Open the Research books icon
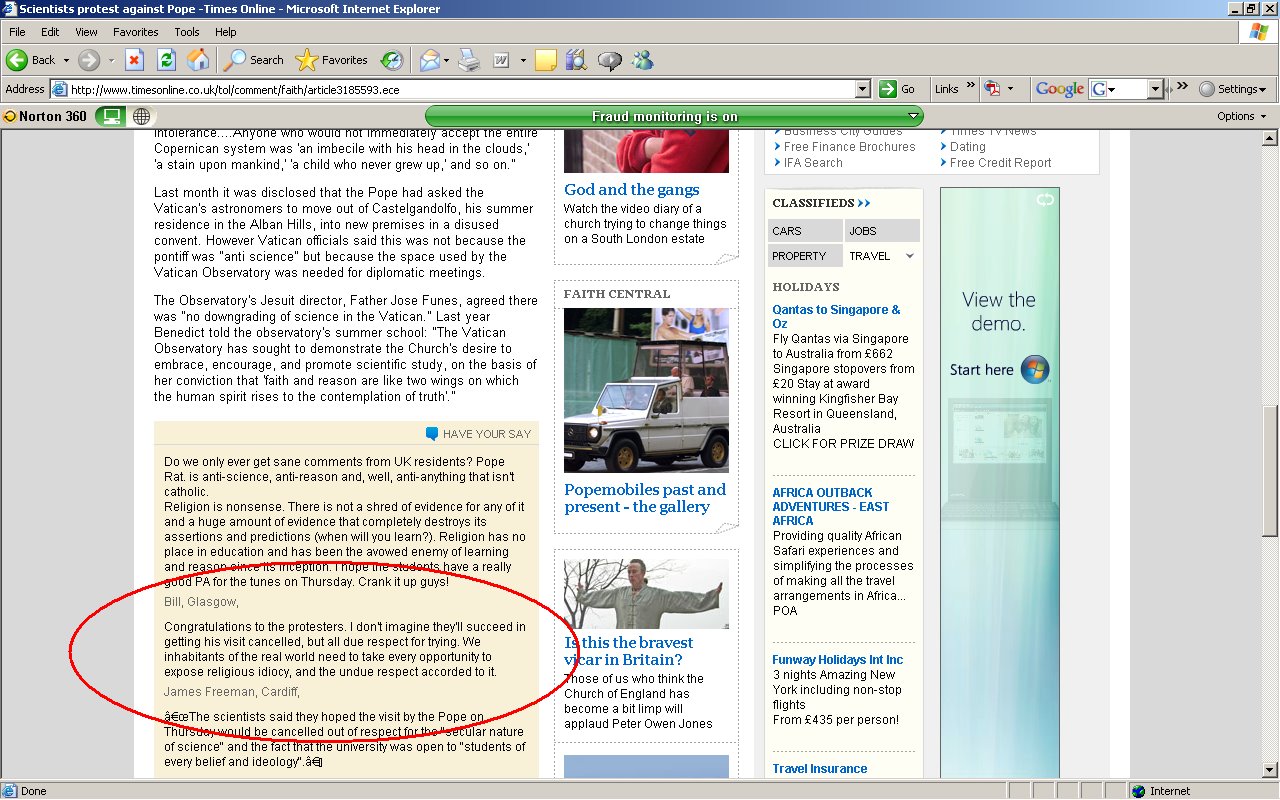 pos(576,60)
